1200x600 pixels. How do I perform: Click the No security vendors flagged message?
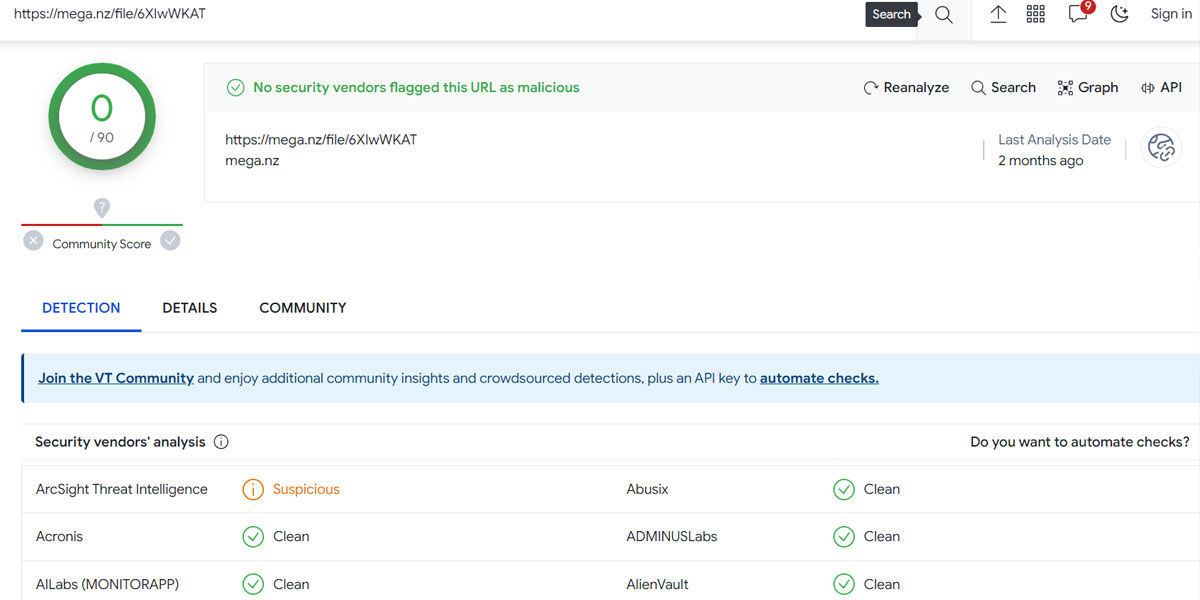416,88
